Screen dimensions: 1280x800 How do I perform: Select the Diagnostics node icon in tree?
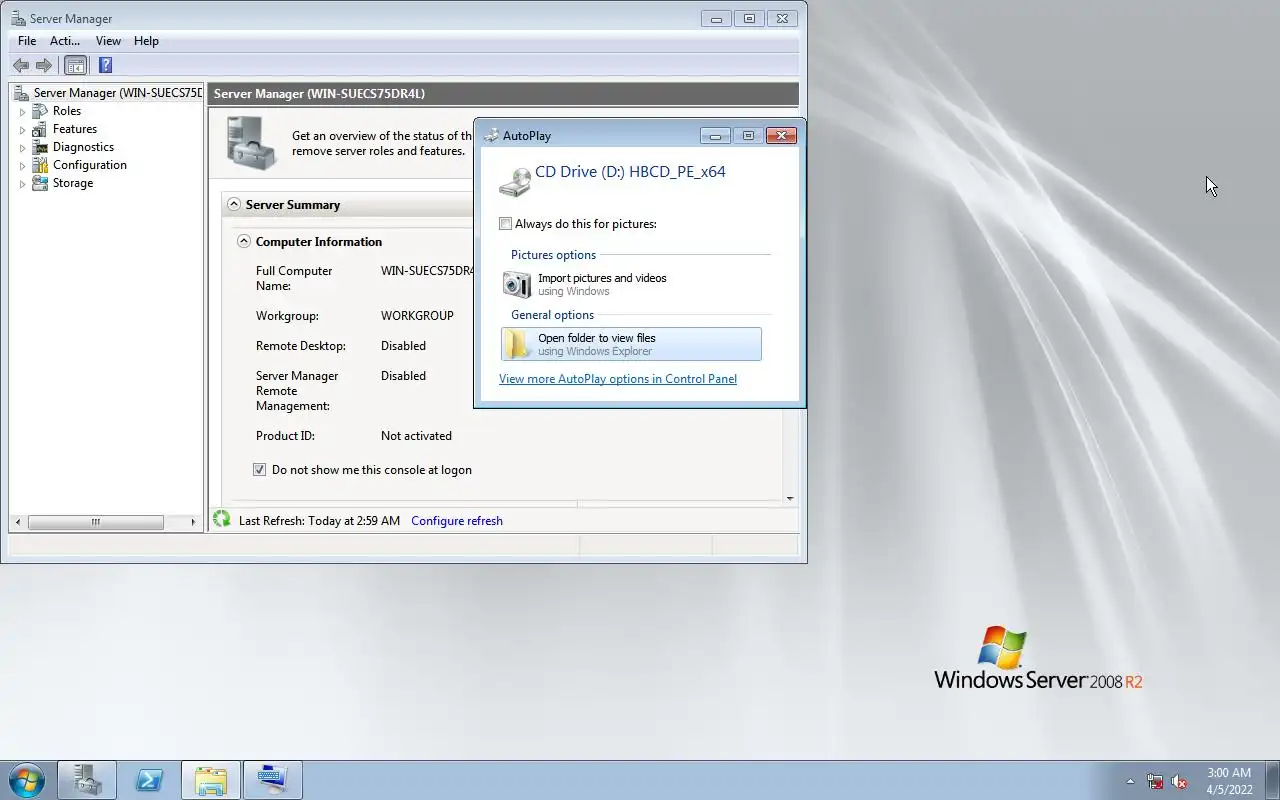click(40, 147)
